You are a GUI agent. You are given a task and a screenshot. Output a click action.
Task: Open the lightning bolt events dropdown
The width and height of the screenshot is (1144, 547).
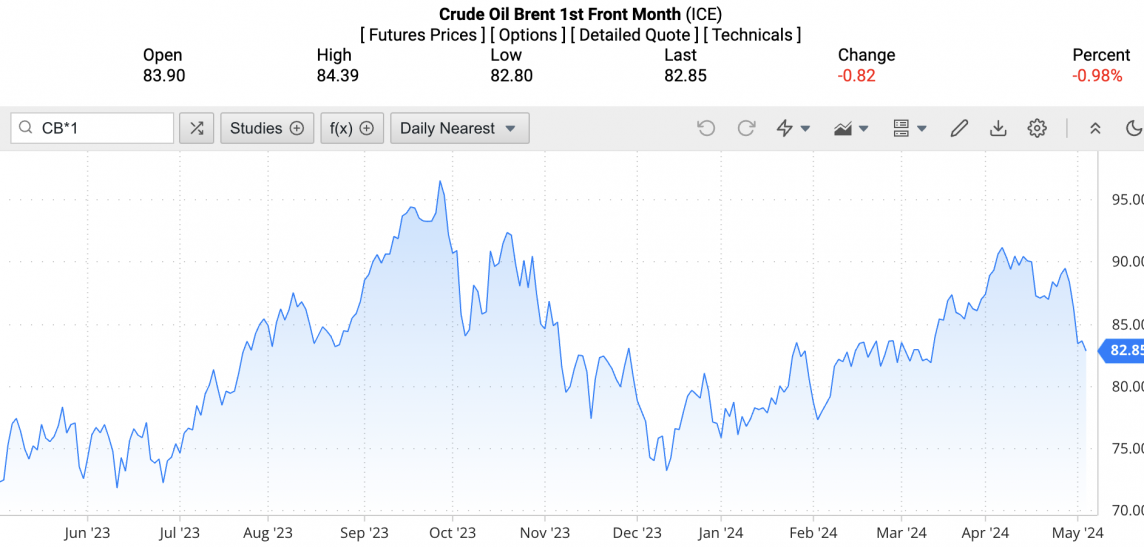tap(793, 128)
